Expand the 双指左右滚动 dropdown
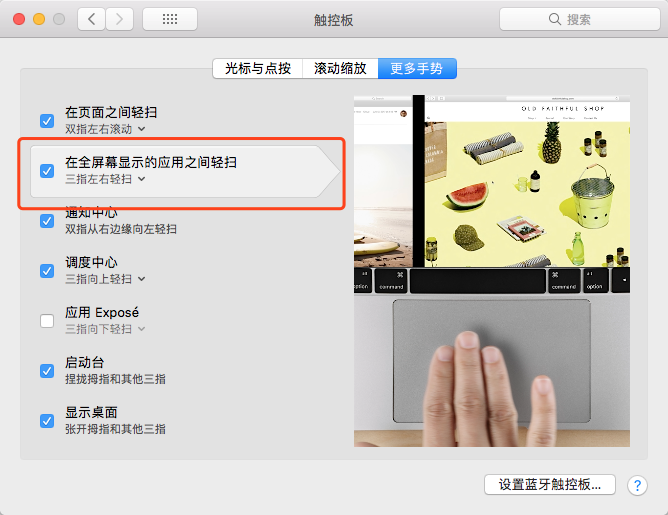The height and width of the screenshot is (515, 668). [105, 129]
